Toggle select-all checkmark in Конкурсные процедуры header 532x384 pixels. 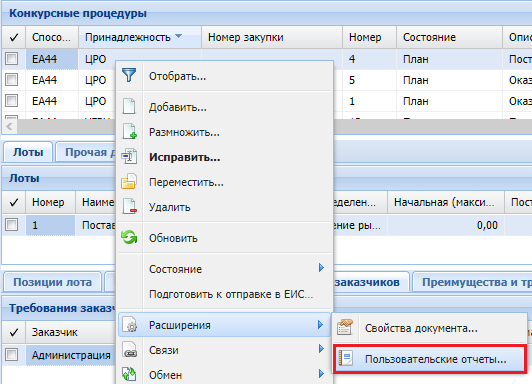[x=14, y=37]
